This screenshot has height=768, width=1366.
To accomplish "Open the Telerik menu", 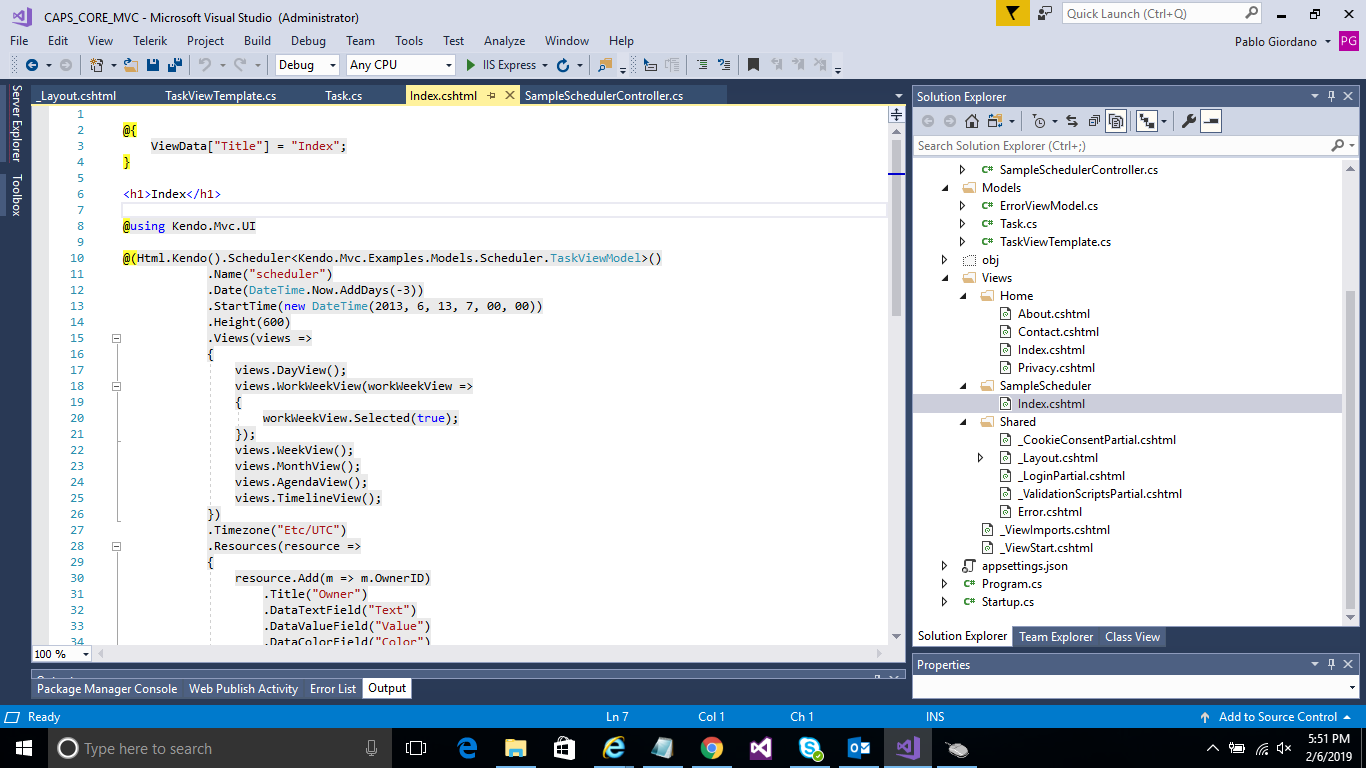I will click(x=149, y=41).
